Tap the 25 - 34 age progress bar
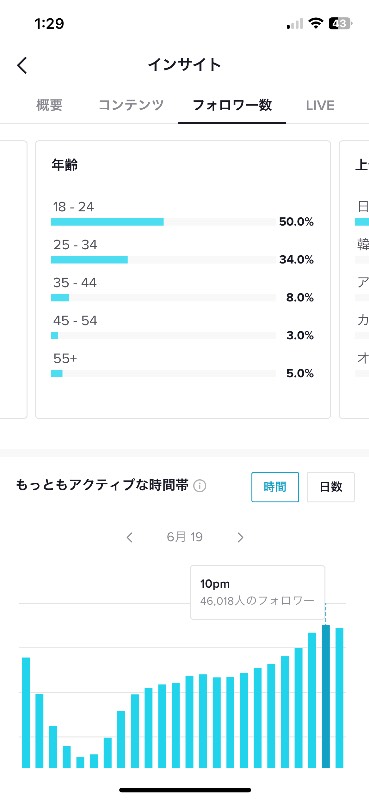Screen dimensions: 369x800 point(163,260)
